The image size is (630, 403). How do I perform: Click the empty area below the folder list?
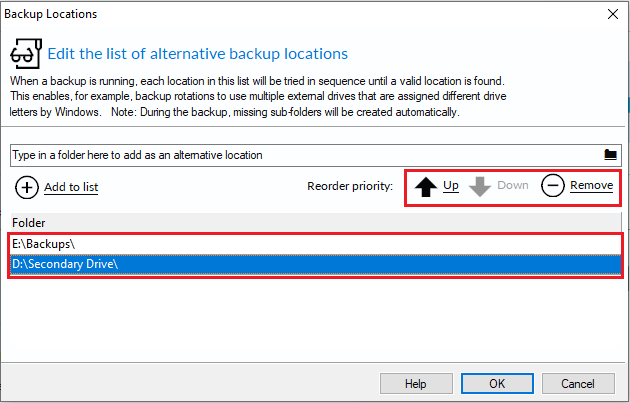tap(316, 319)
